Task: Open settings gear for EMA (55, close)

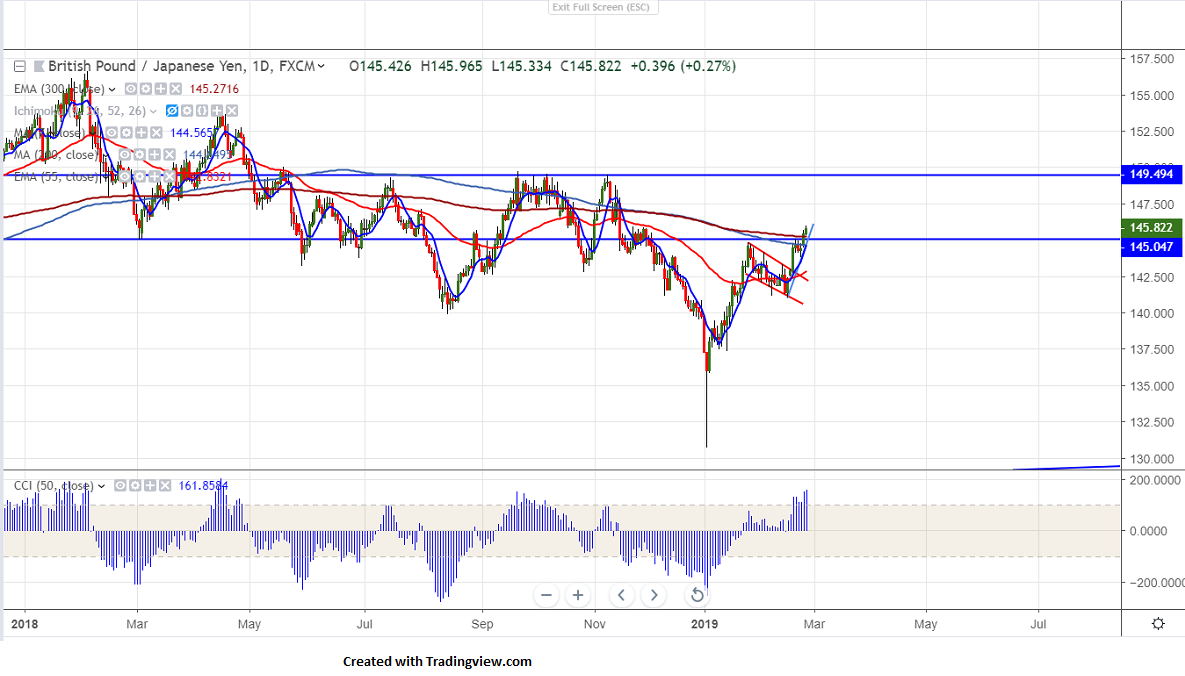Action: (140, 176)
